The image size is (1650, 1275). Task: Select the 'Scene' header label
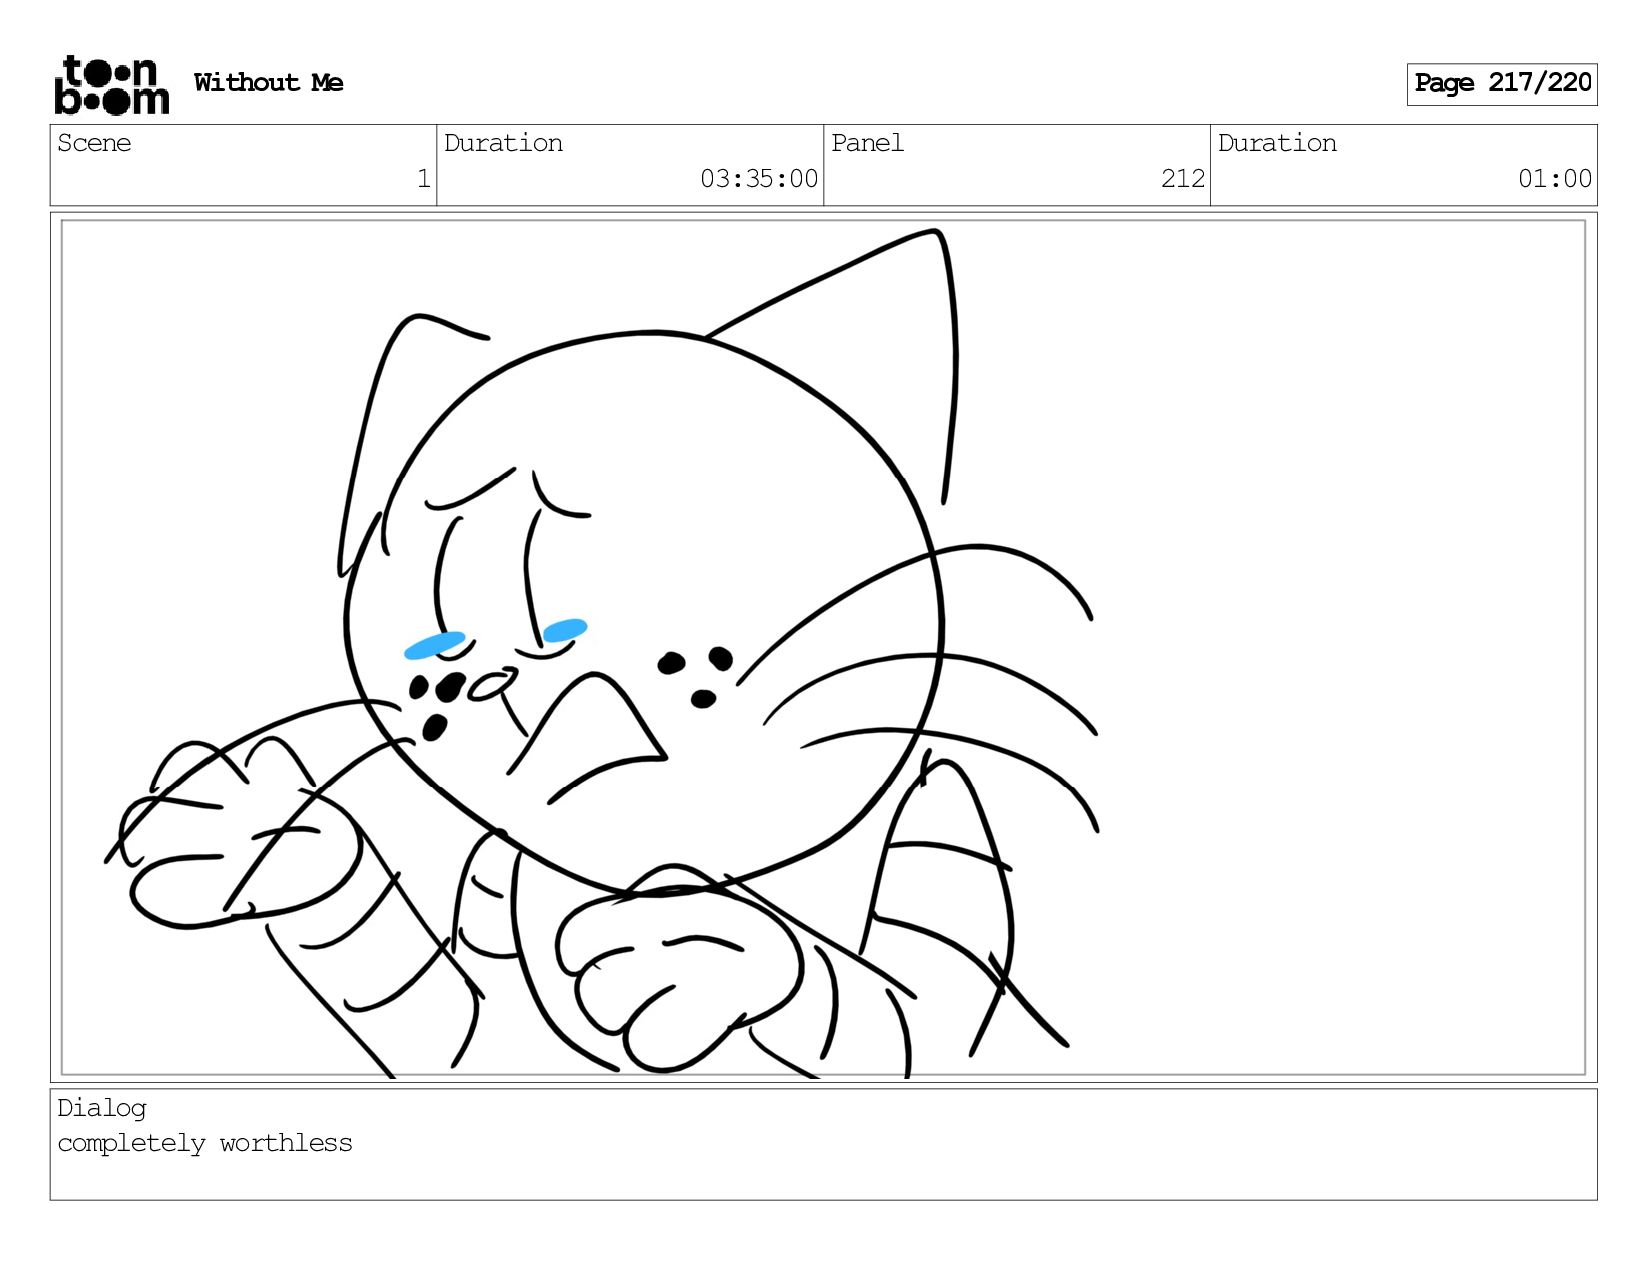pyautogui.click(x=94, y=143)
